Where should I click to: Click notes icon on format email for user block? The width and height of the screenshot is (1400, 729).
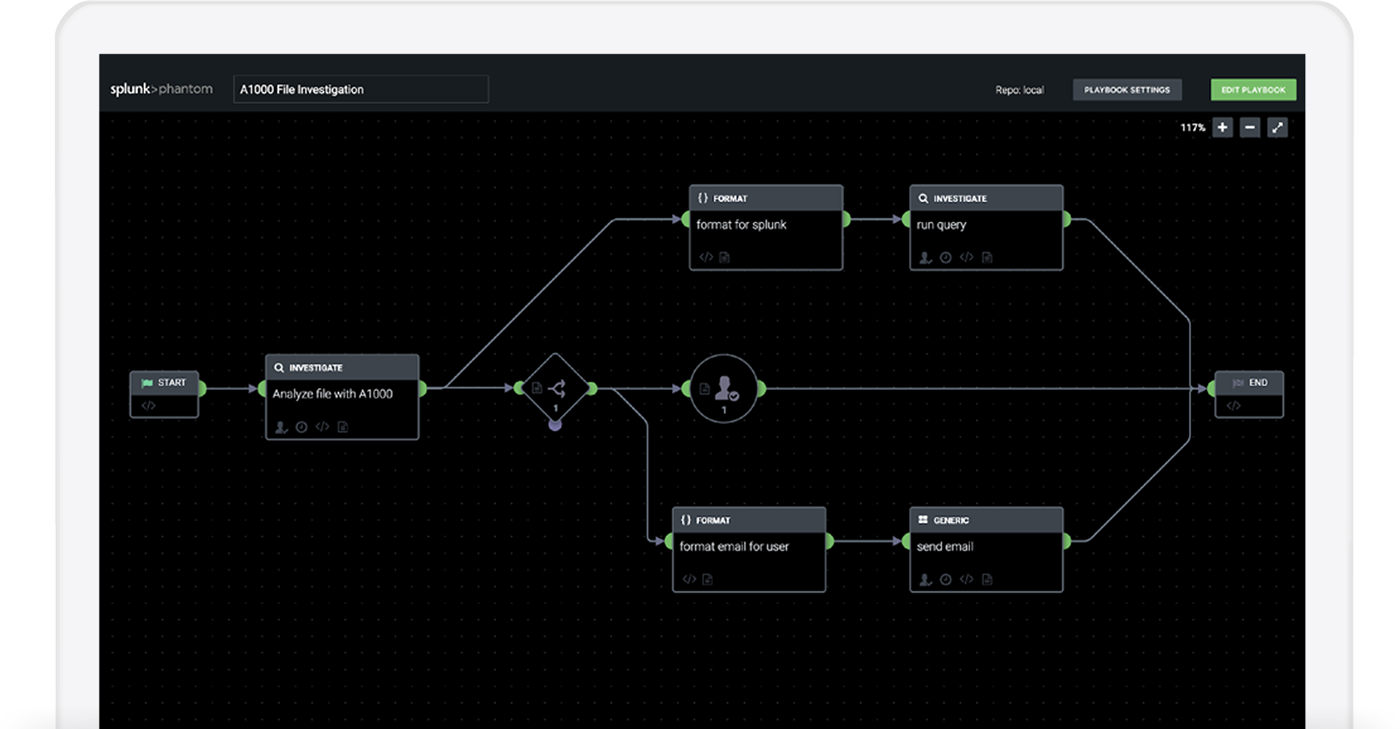708,579
